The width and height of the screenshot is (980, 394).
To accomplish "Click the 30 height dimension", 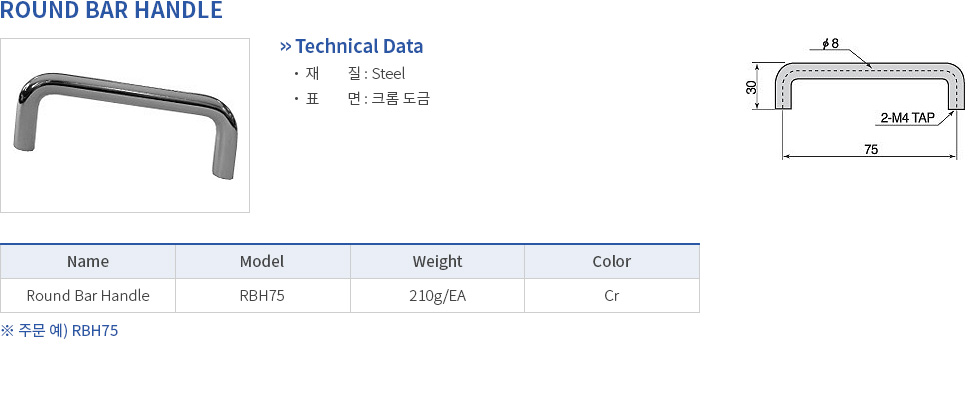I will [752, 86].
